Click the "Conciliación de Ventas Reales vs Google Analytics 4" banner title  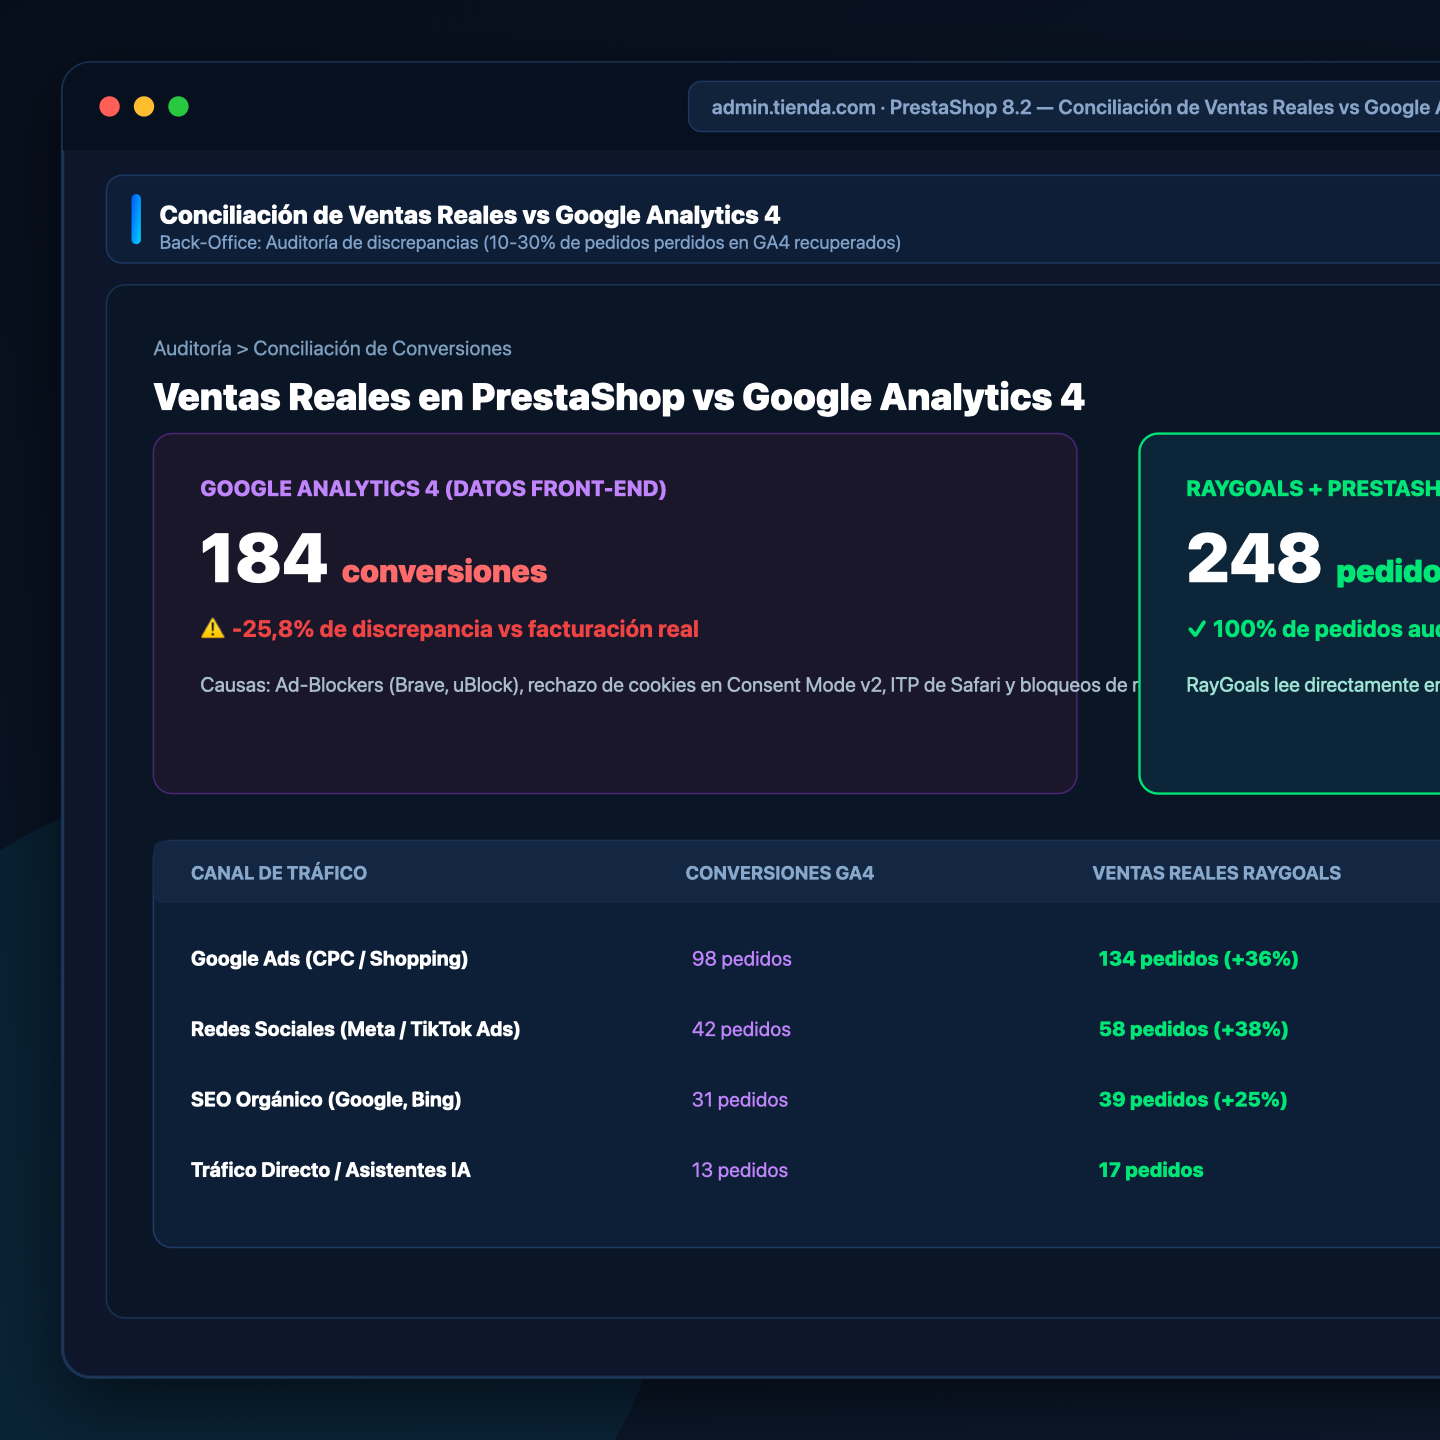(x=470, y=215)
